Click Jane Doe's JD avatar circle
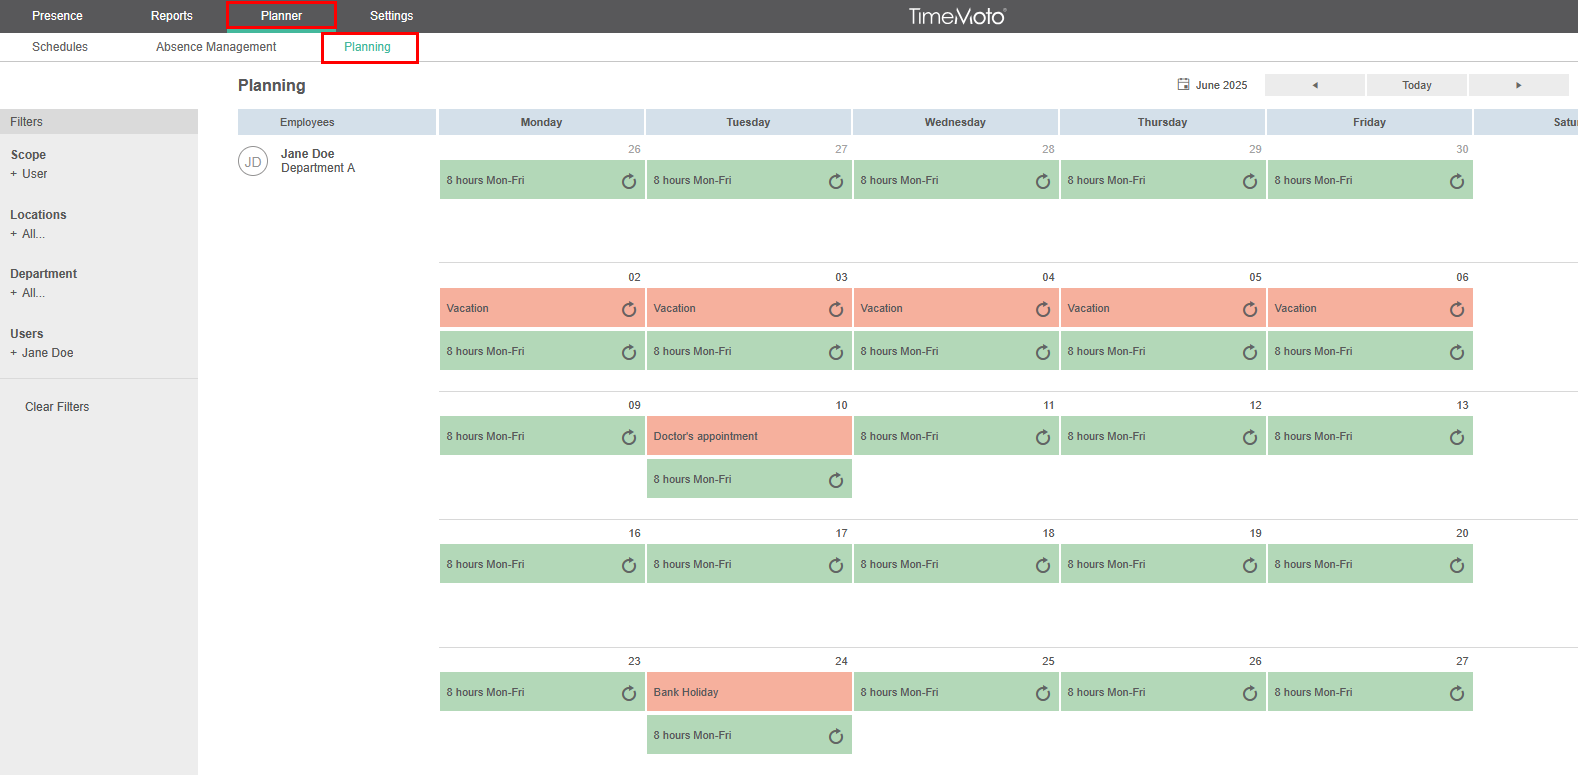This screenshot has width=1578, height=775. coord(253,161)
